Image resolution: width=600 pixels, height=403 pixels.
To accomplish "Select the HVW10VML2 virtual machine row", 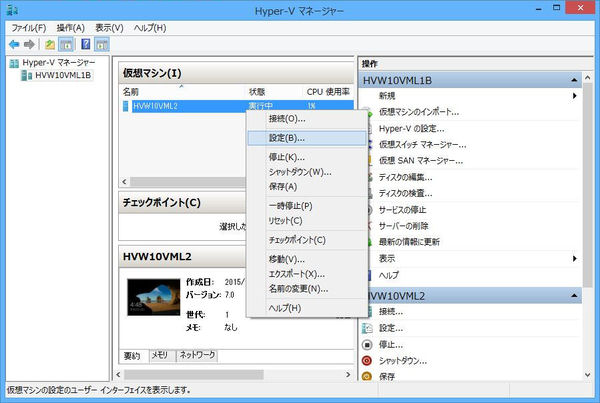I will 238,106.
